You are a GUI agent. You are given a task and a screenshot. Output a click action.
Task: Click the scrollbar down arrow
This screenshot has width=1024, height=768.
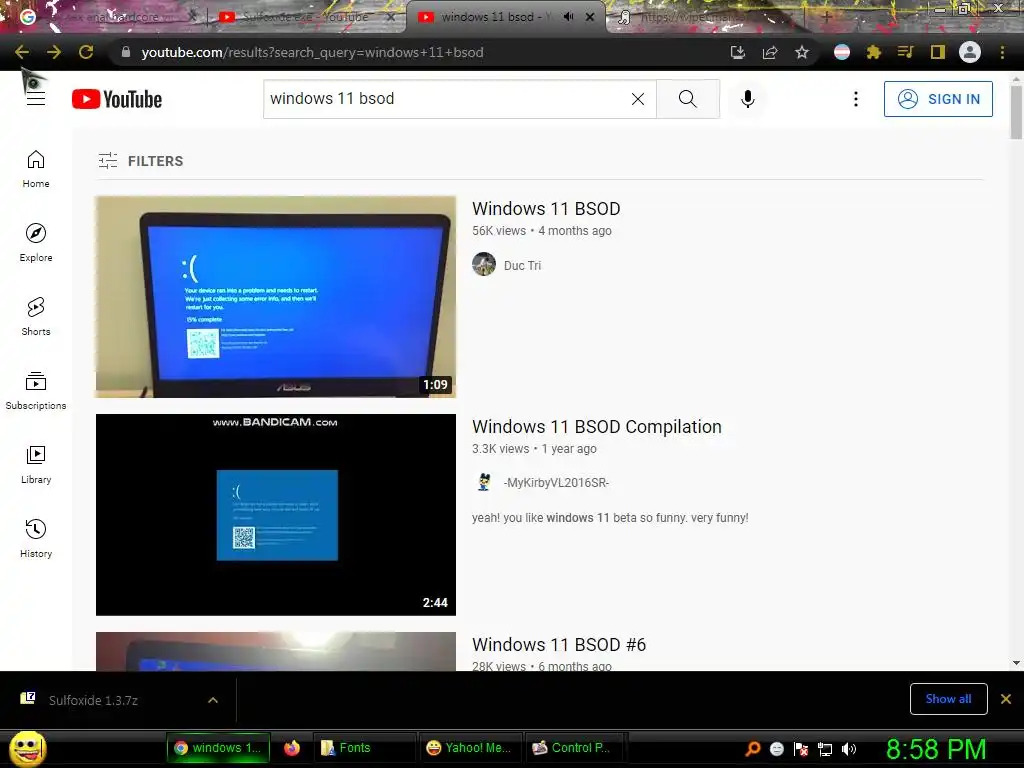(1016, 663)
